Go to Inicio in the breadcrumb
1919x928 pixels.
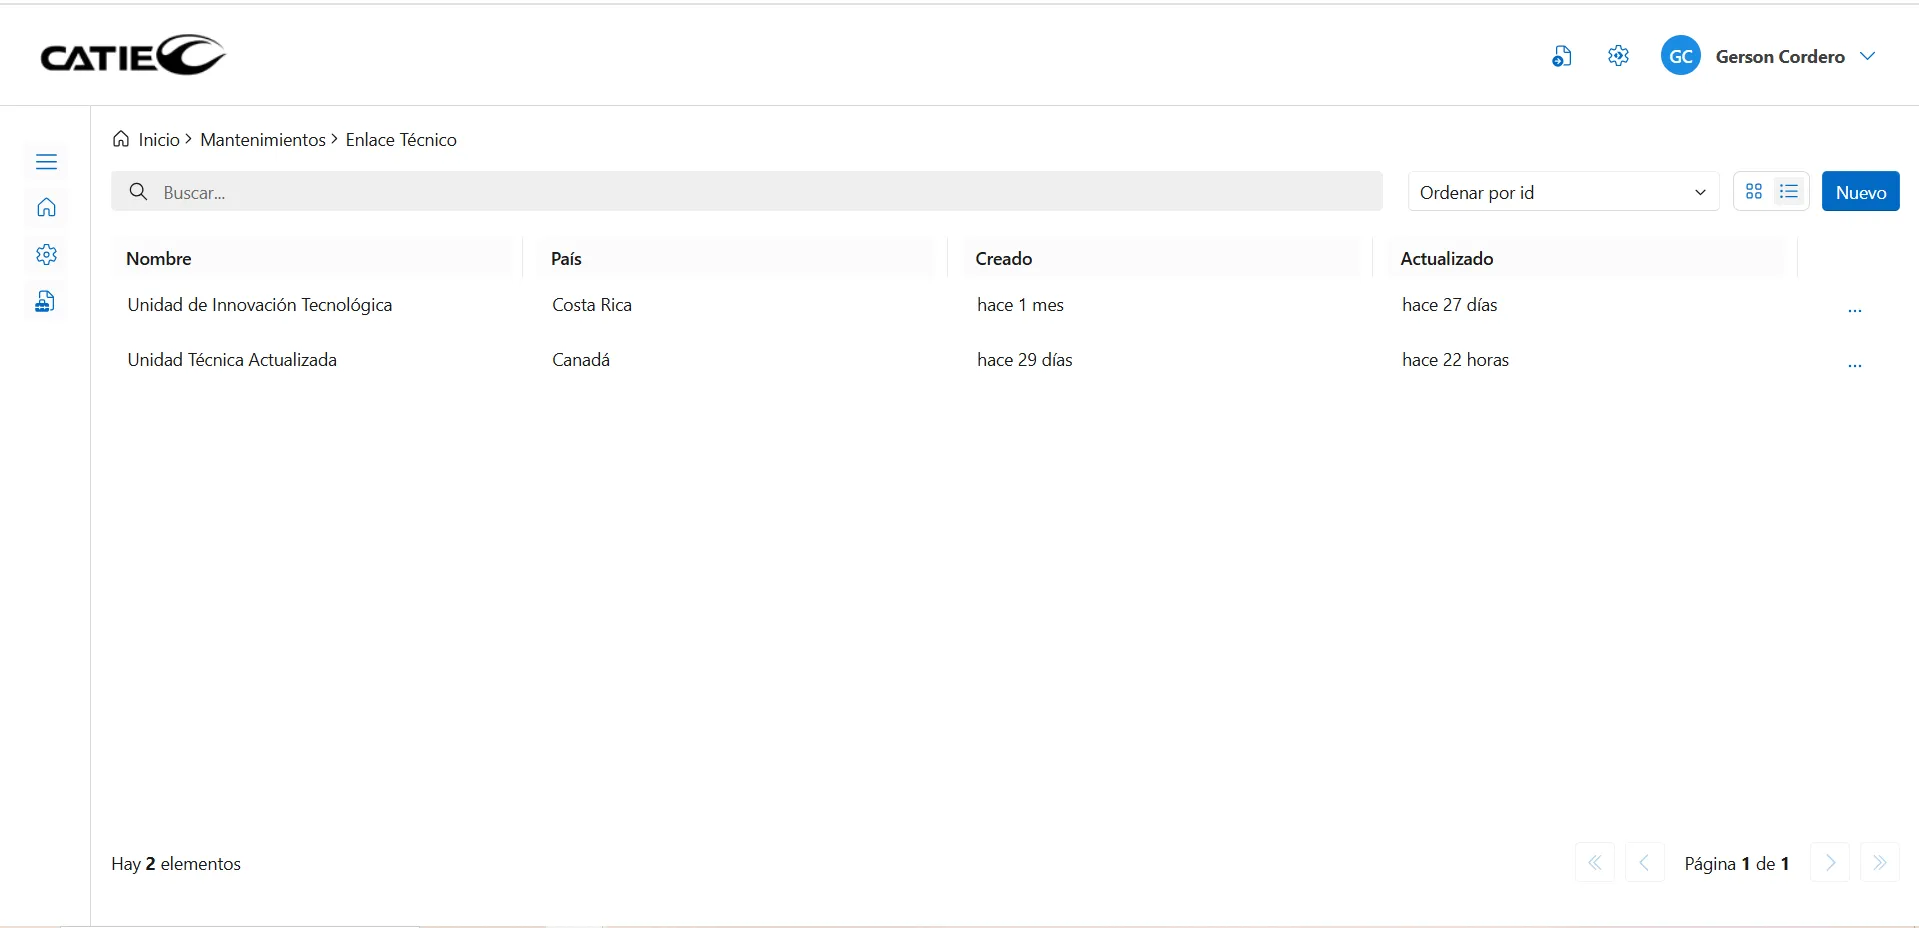click(x=158, y=140)
